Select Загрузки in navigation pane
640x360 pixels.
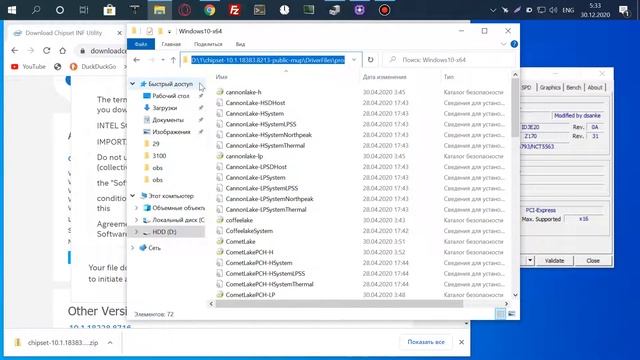(164, 108)
